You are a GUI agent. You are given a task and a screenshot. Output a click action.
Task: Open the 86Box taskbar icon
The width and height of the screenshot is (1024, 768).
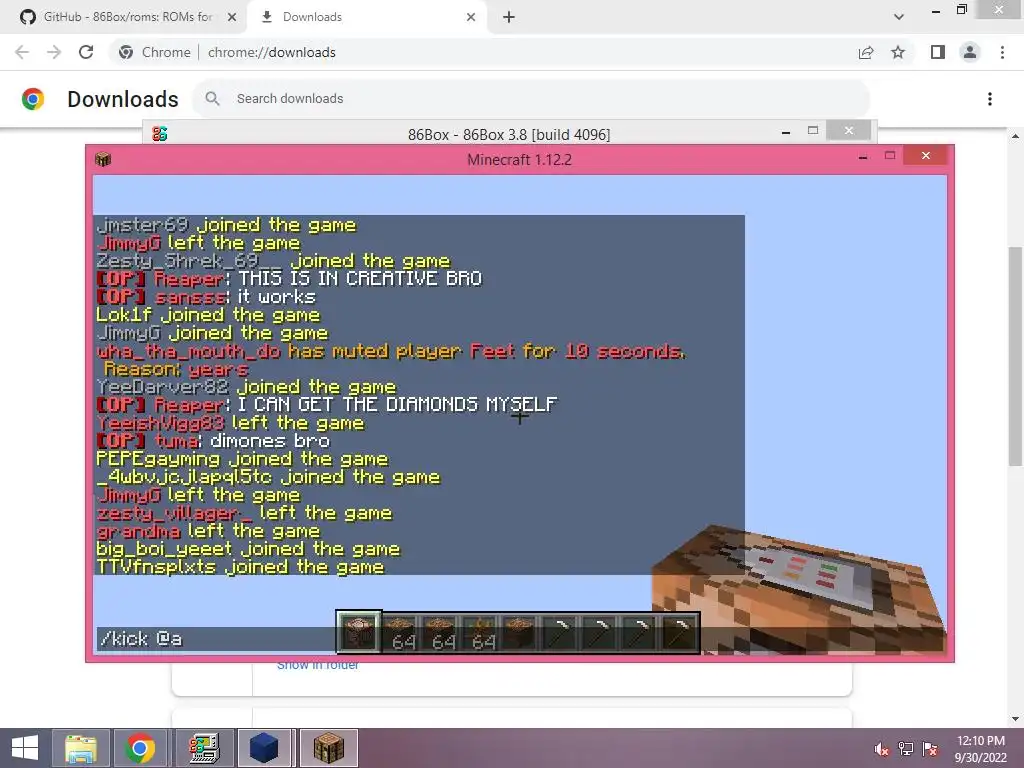[x=203, y=748]
